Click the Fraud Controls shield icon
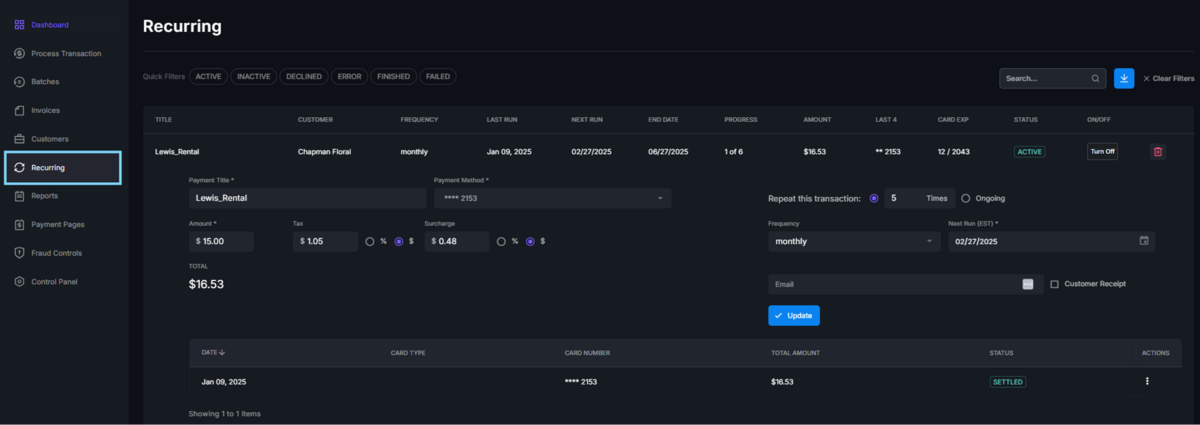This screenshot has width=1200, height=425. pyautogui.click(x=20, y=253)
